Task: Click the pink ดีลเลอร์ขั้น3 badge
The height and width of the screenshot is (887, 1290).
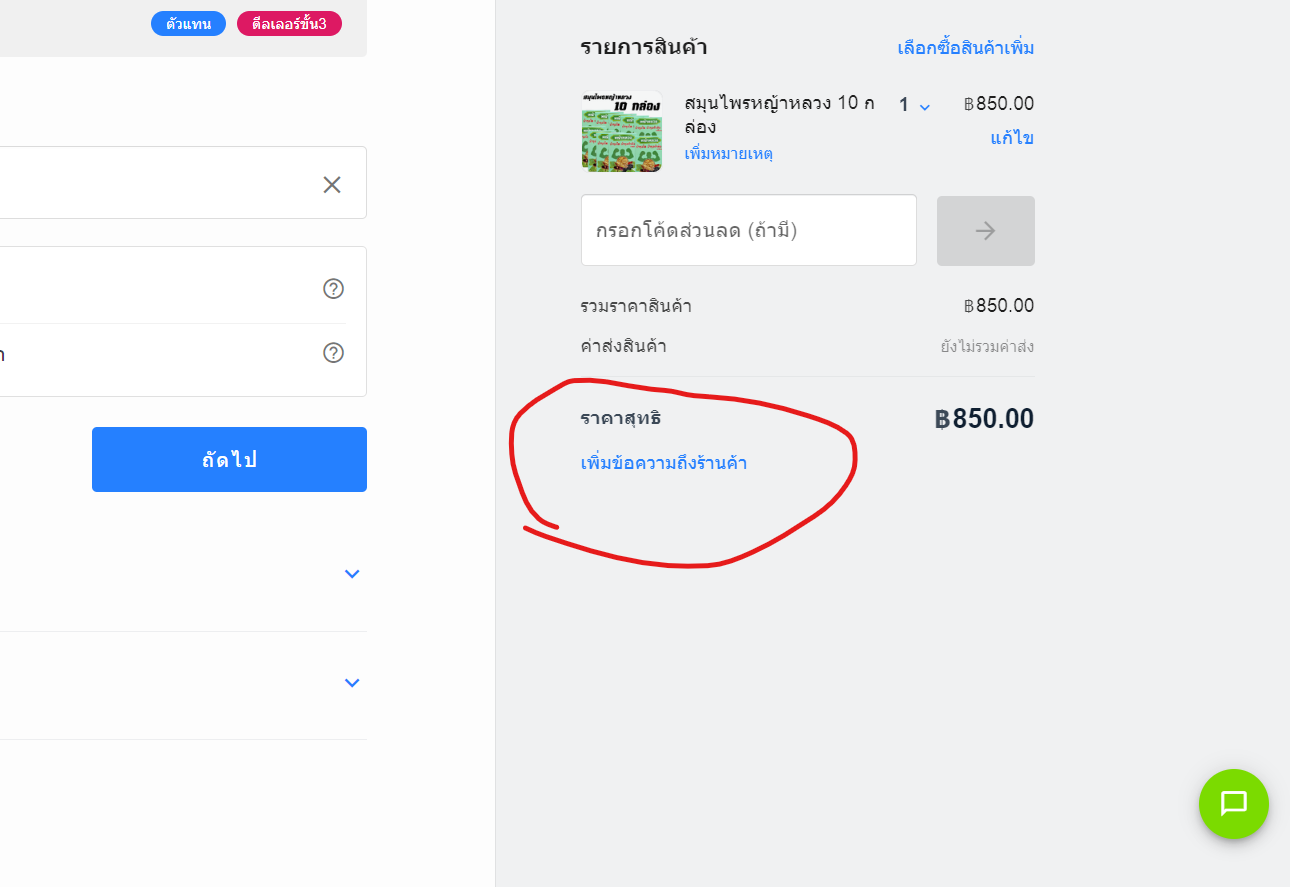Action: click(x=289, y=24)
